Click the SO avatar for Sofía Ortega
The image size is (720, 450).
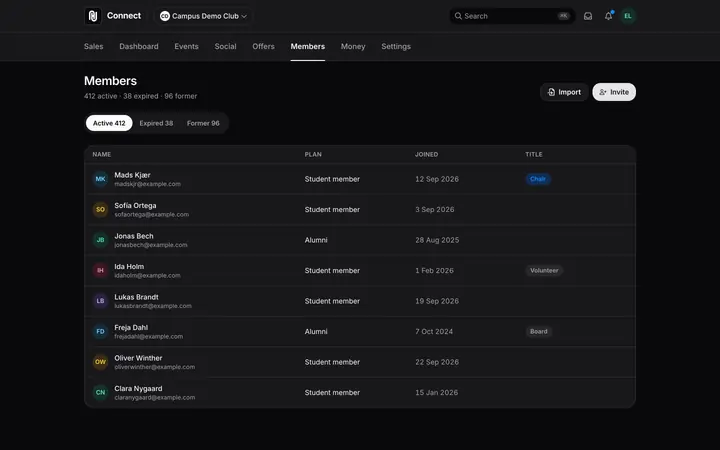pos(101,209)
